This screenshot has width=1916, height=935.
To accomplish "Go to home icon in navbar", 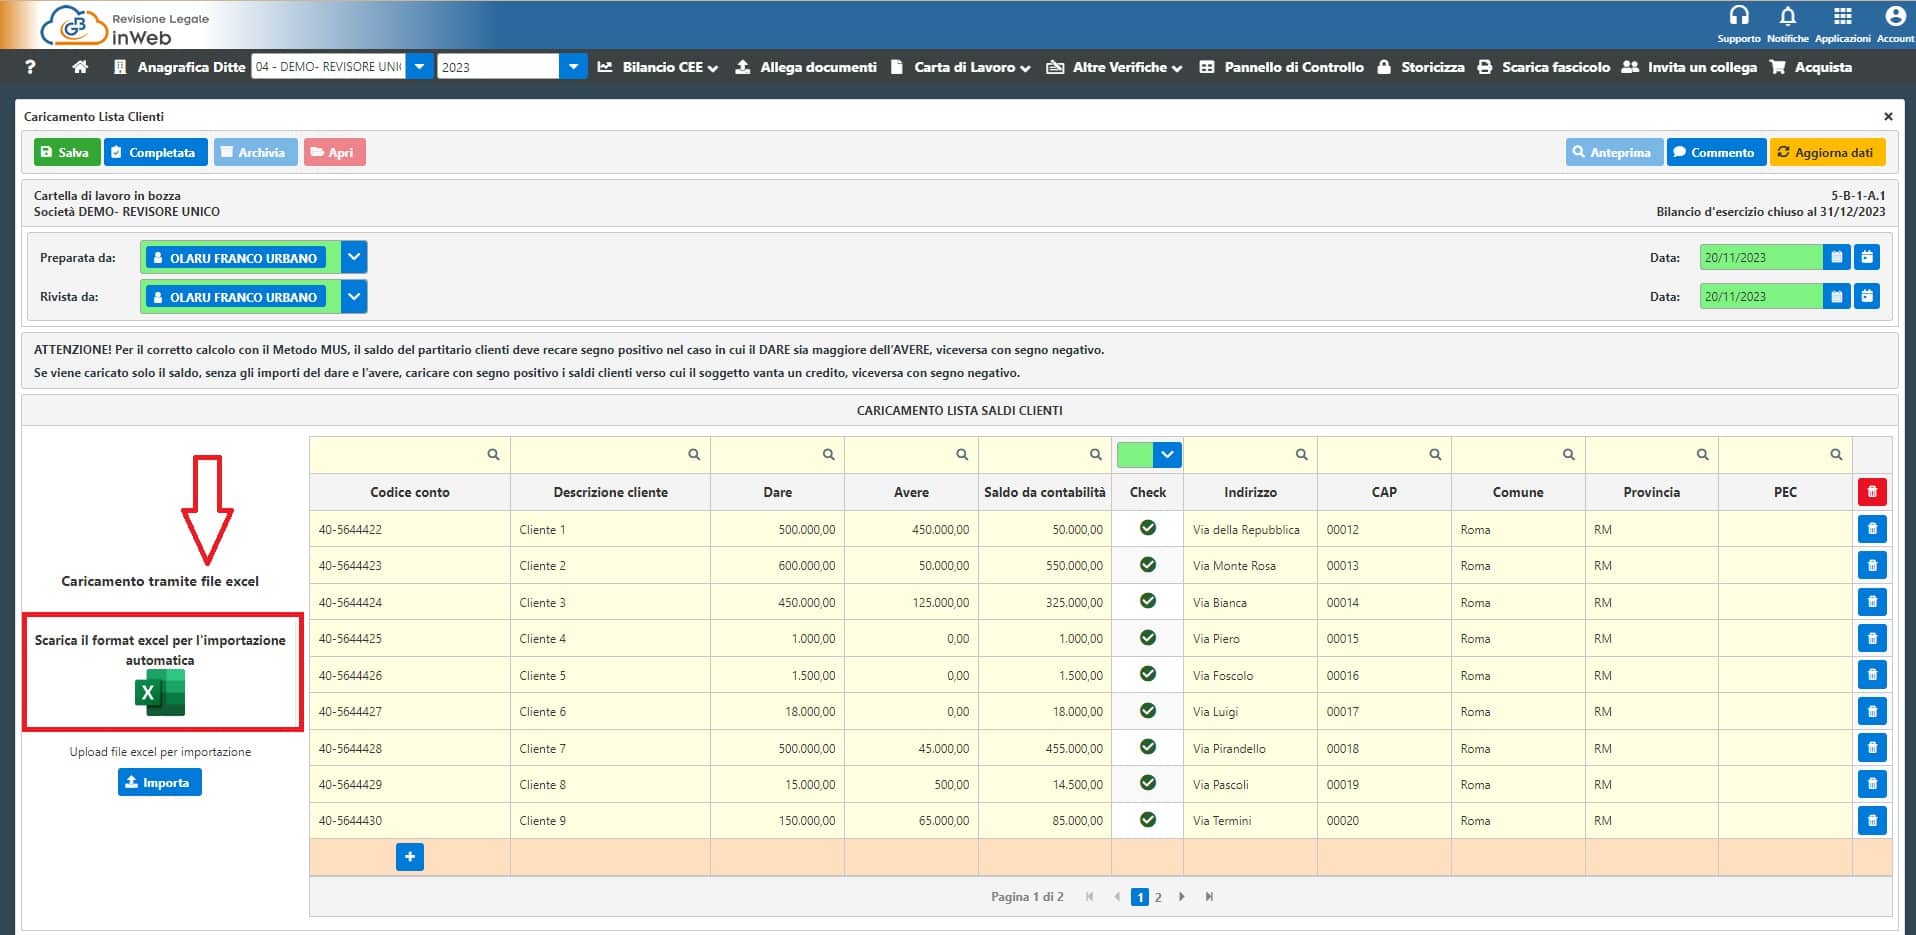I will pos(80,67).
